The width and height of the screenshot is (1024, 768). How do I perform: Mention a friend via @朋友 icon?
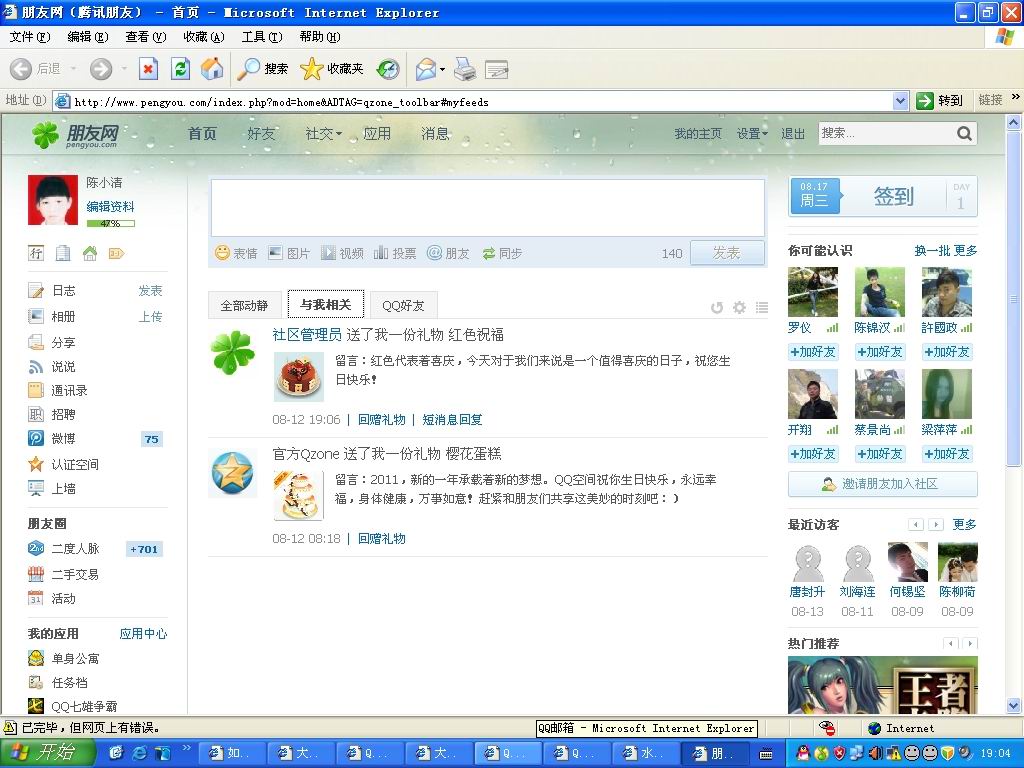448,253
